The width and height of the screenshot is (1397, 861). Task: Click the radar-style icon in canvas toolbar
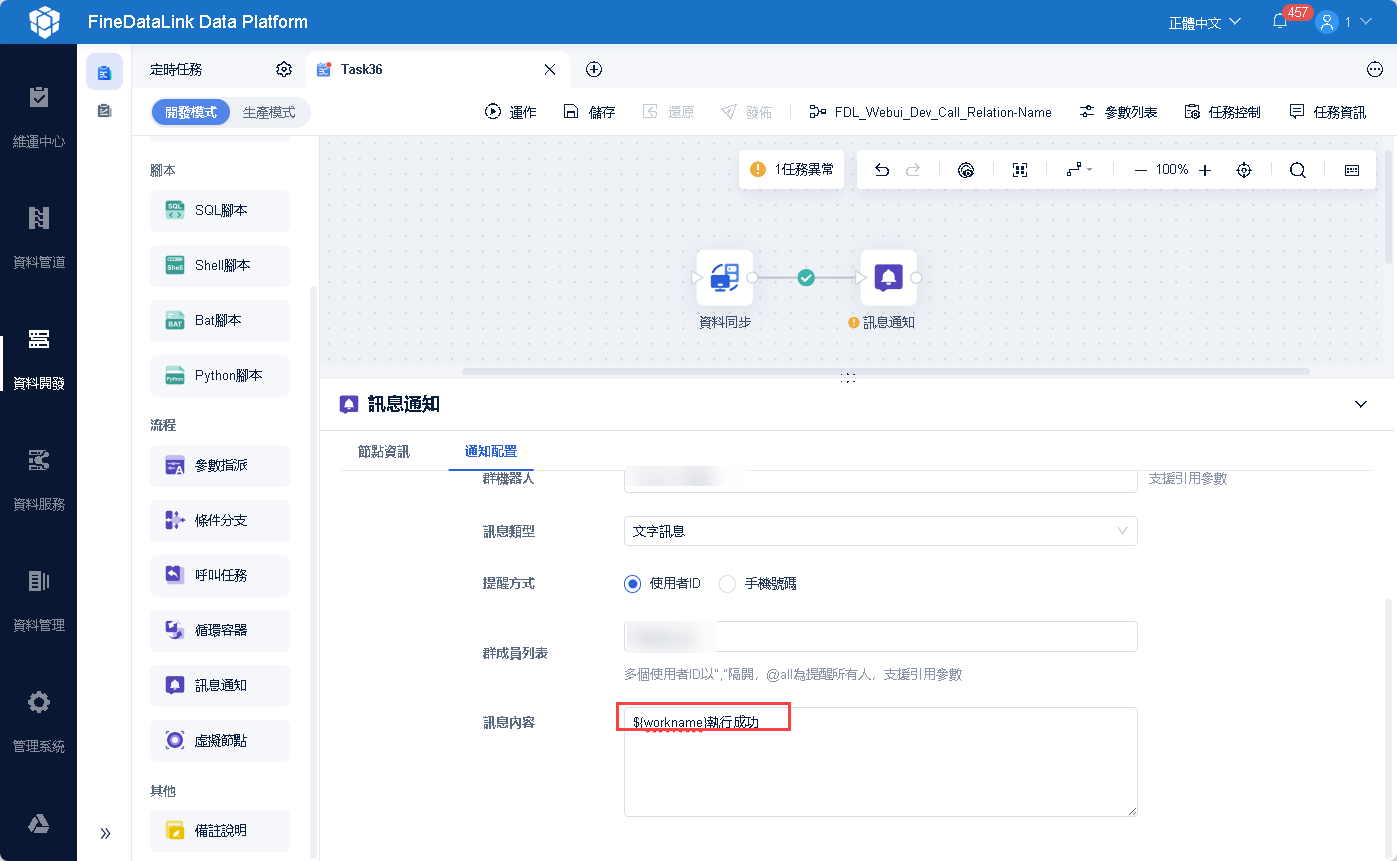[x=965, y=170]
